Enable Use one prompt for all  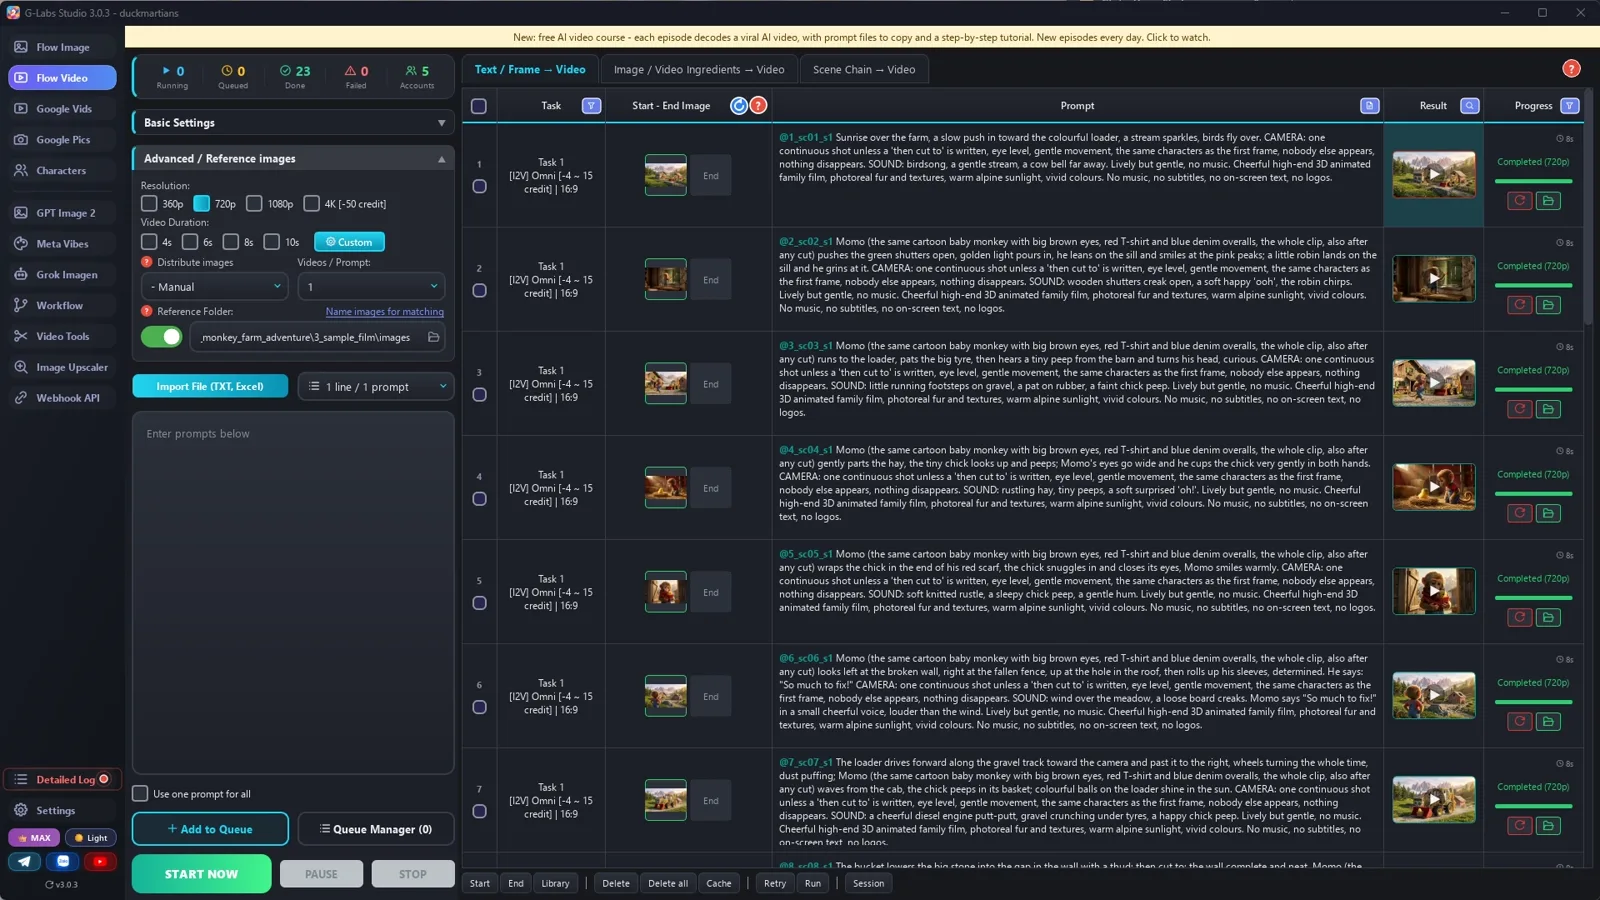tap(140, 794)
